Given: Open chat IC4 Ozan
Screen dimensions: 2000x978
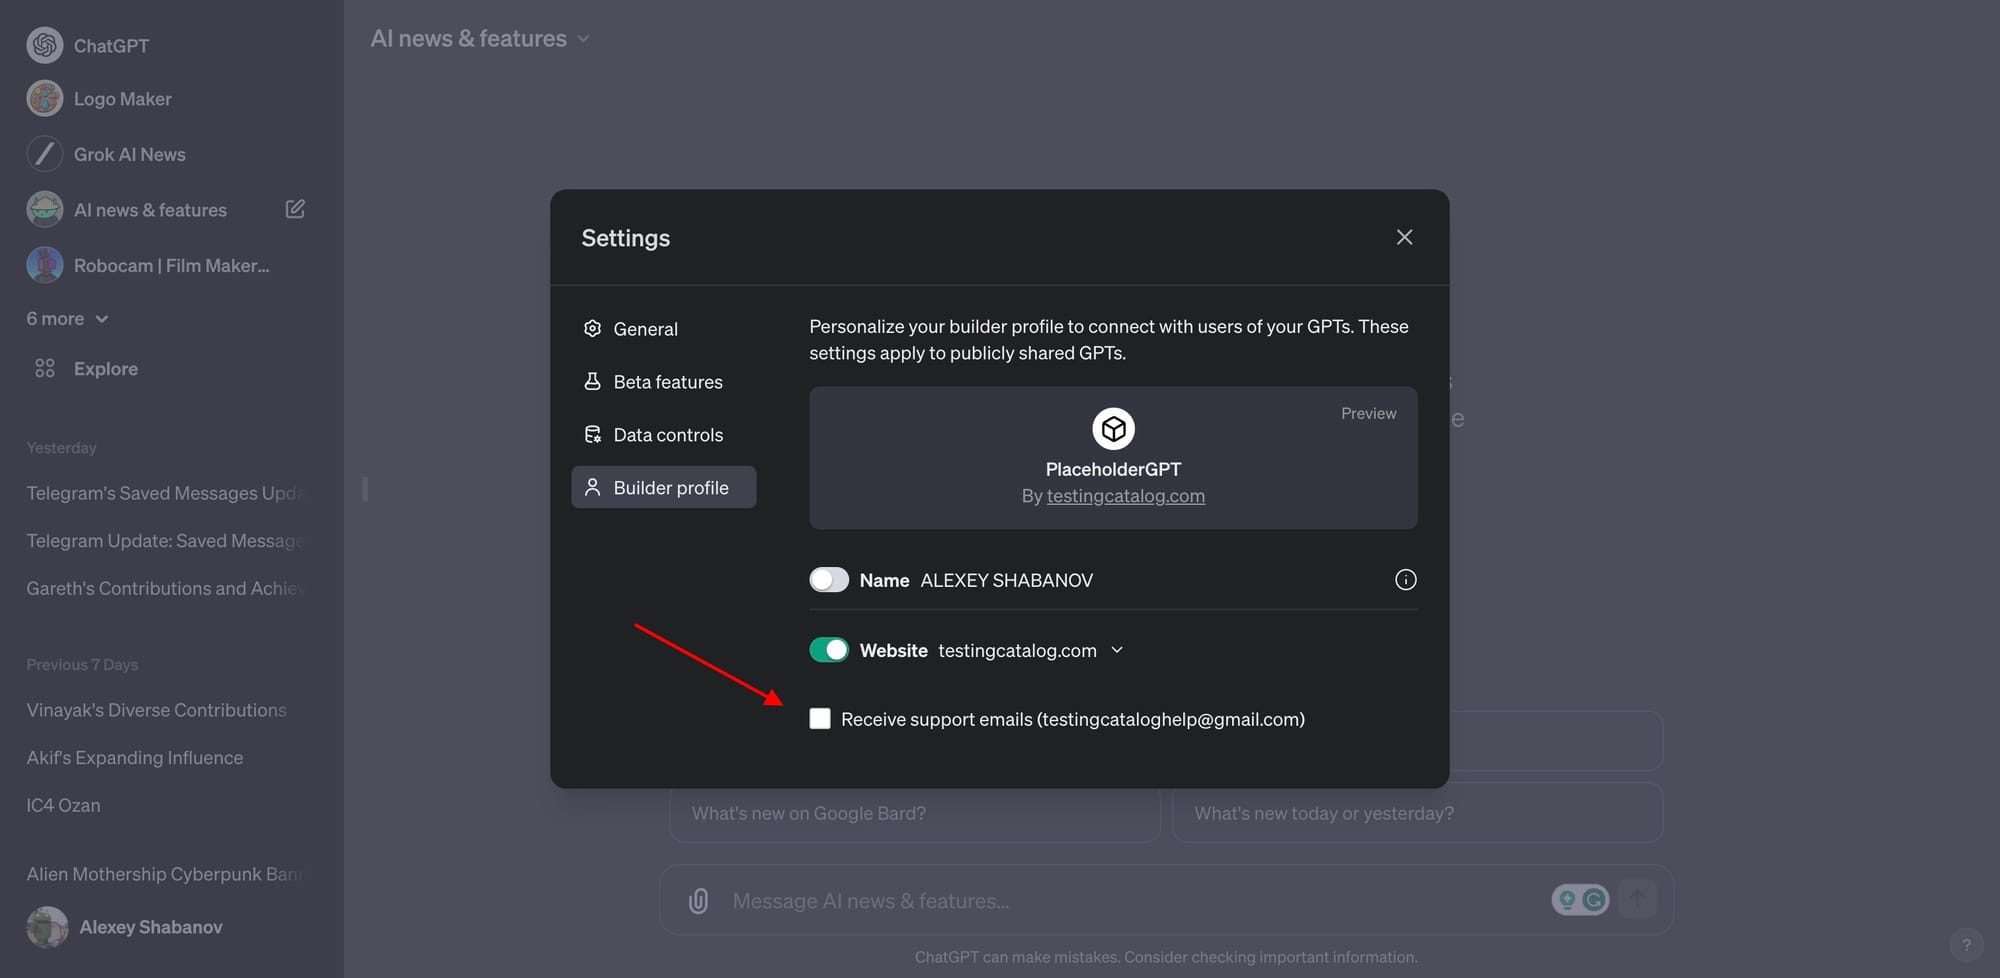Looking at the screenshot, I should pyautogui.click(x=63, y=805).
